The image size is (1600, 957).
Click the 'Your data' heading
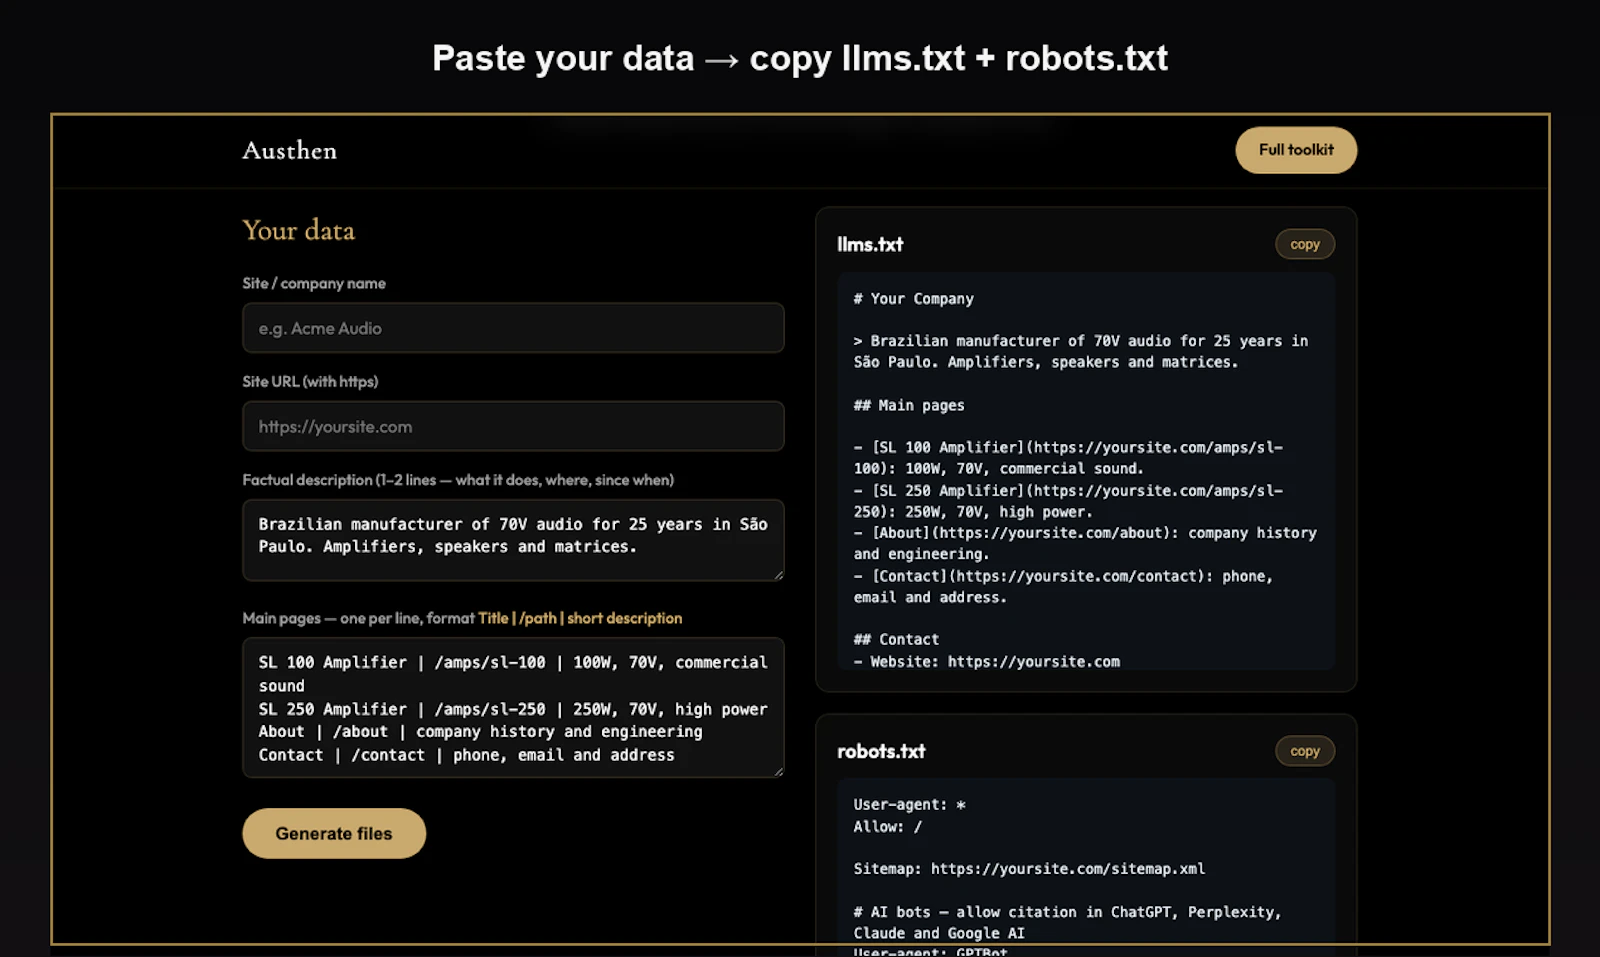(x=298, y=231)
